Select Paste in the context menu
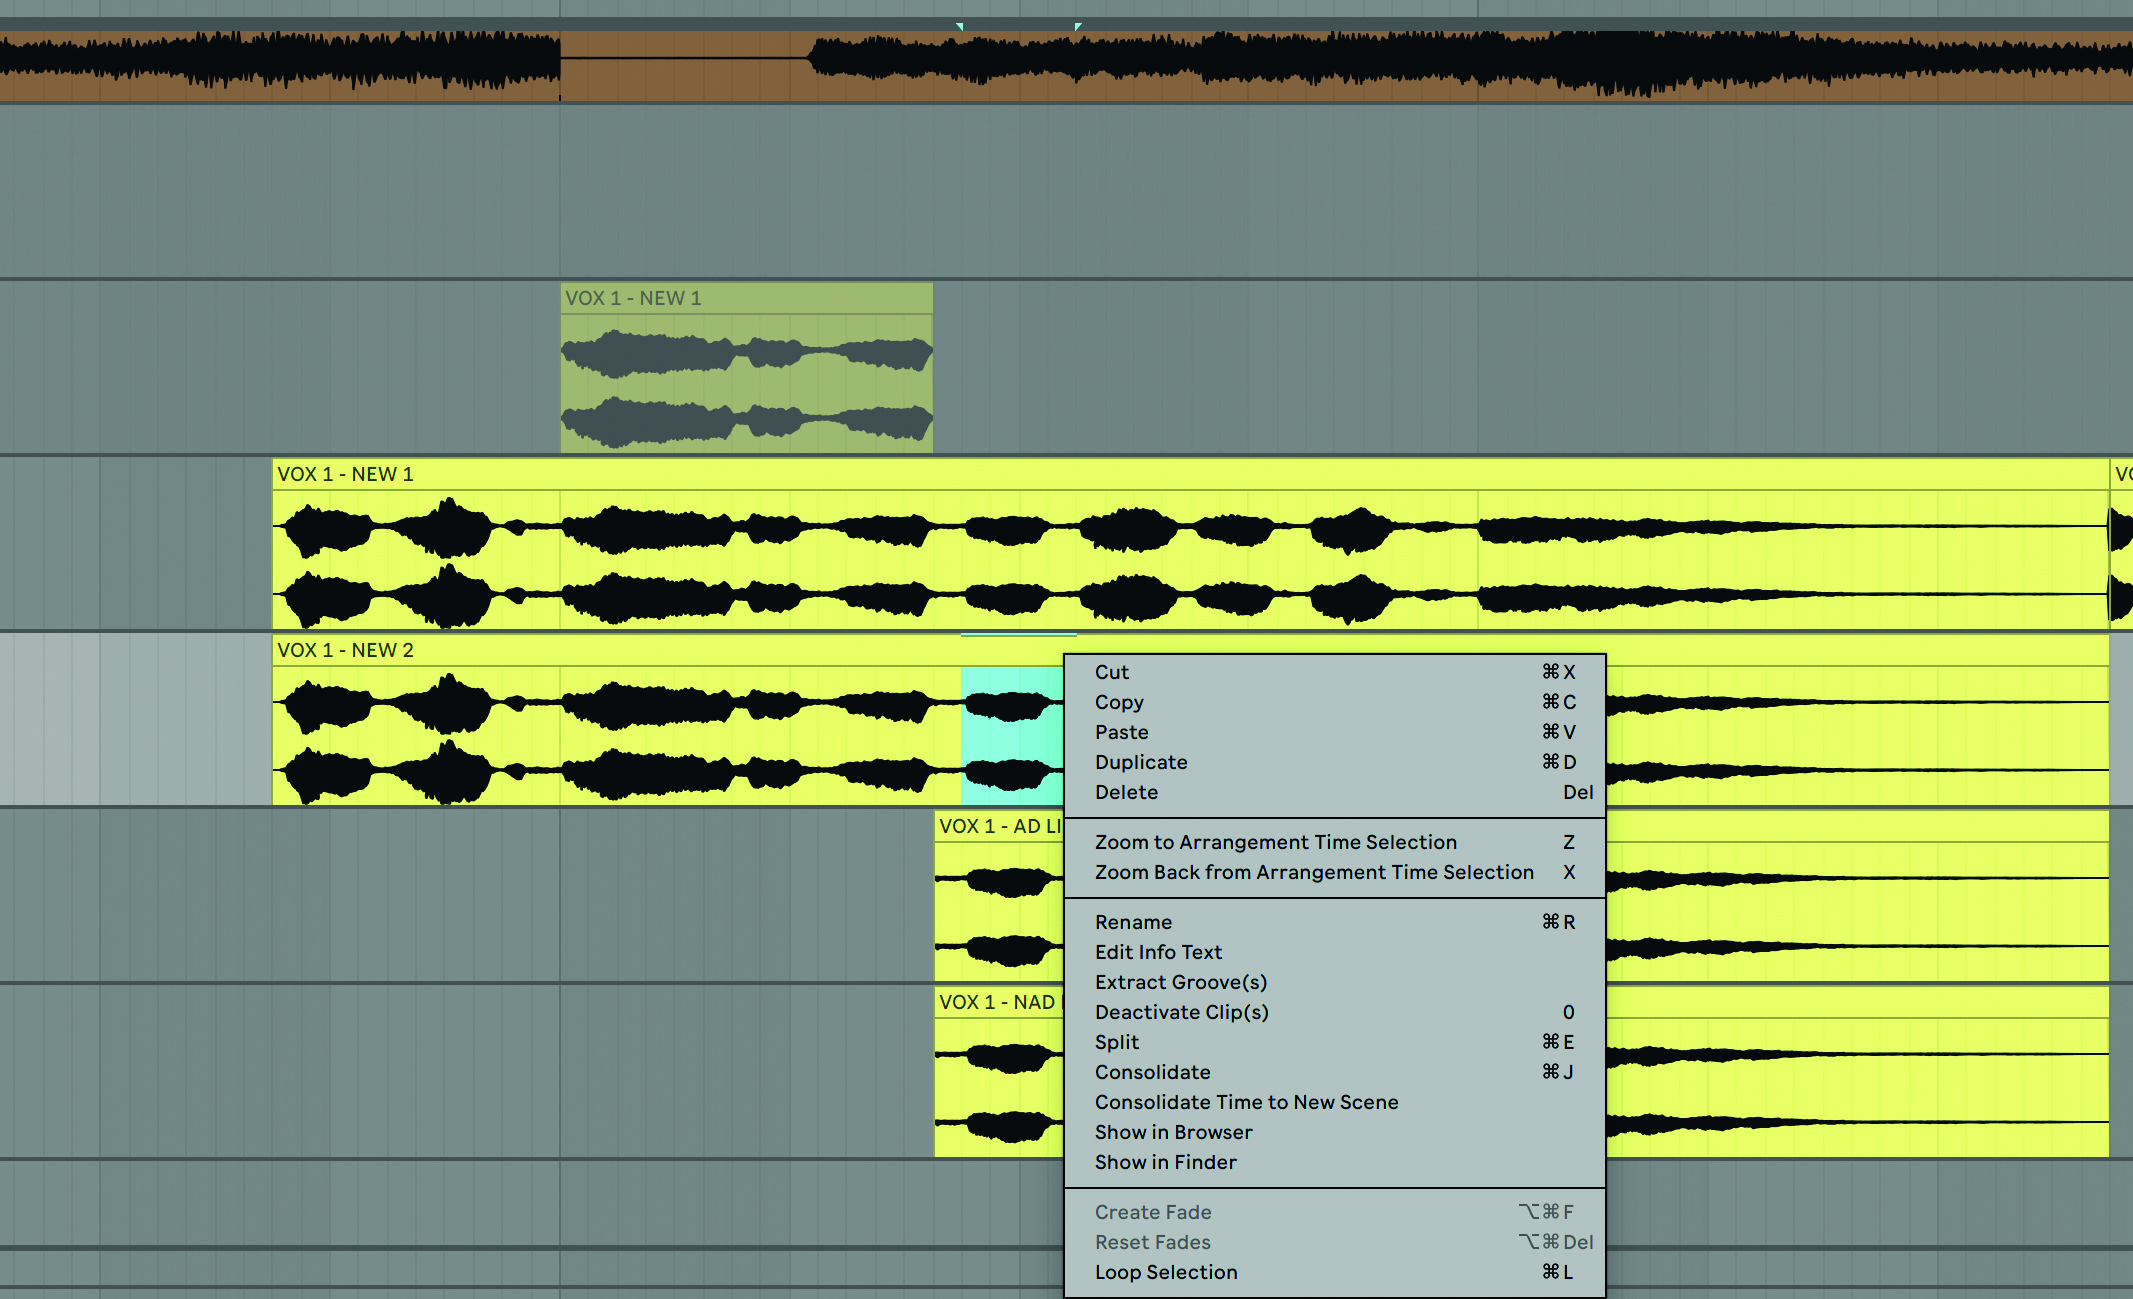The width and height of the screenshot is (2133, 1299). click(1334, 732)
